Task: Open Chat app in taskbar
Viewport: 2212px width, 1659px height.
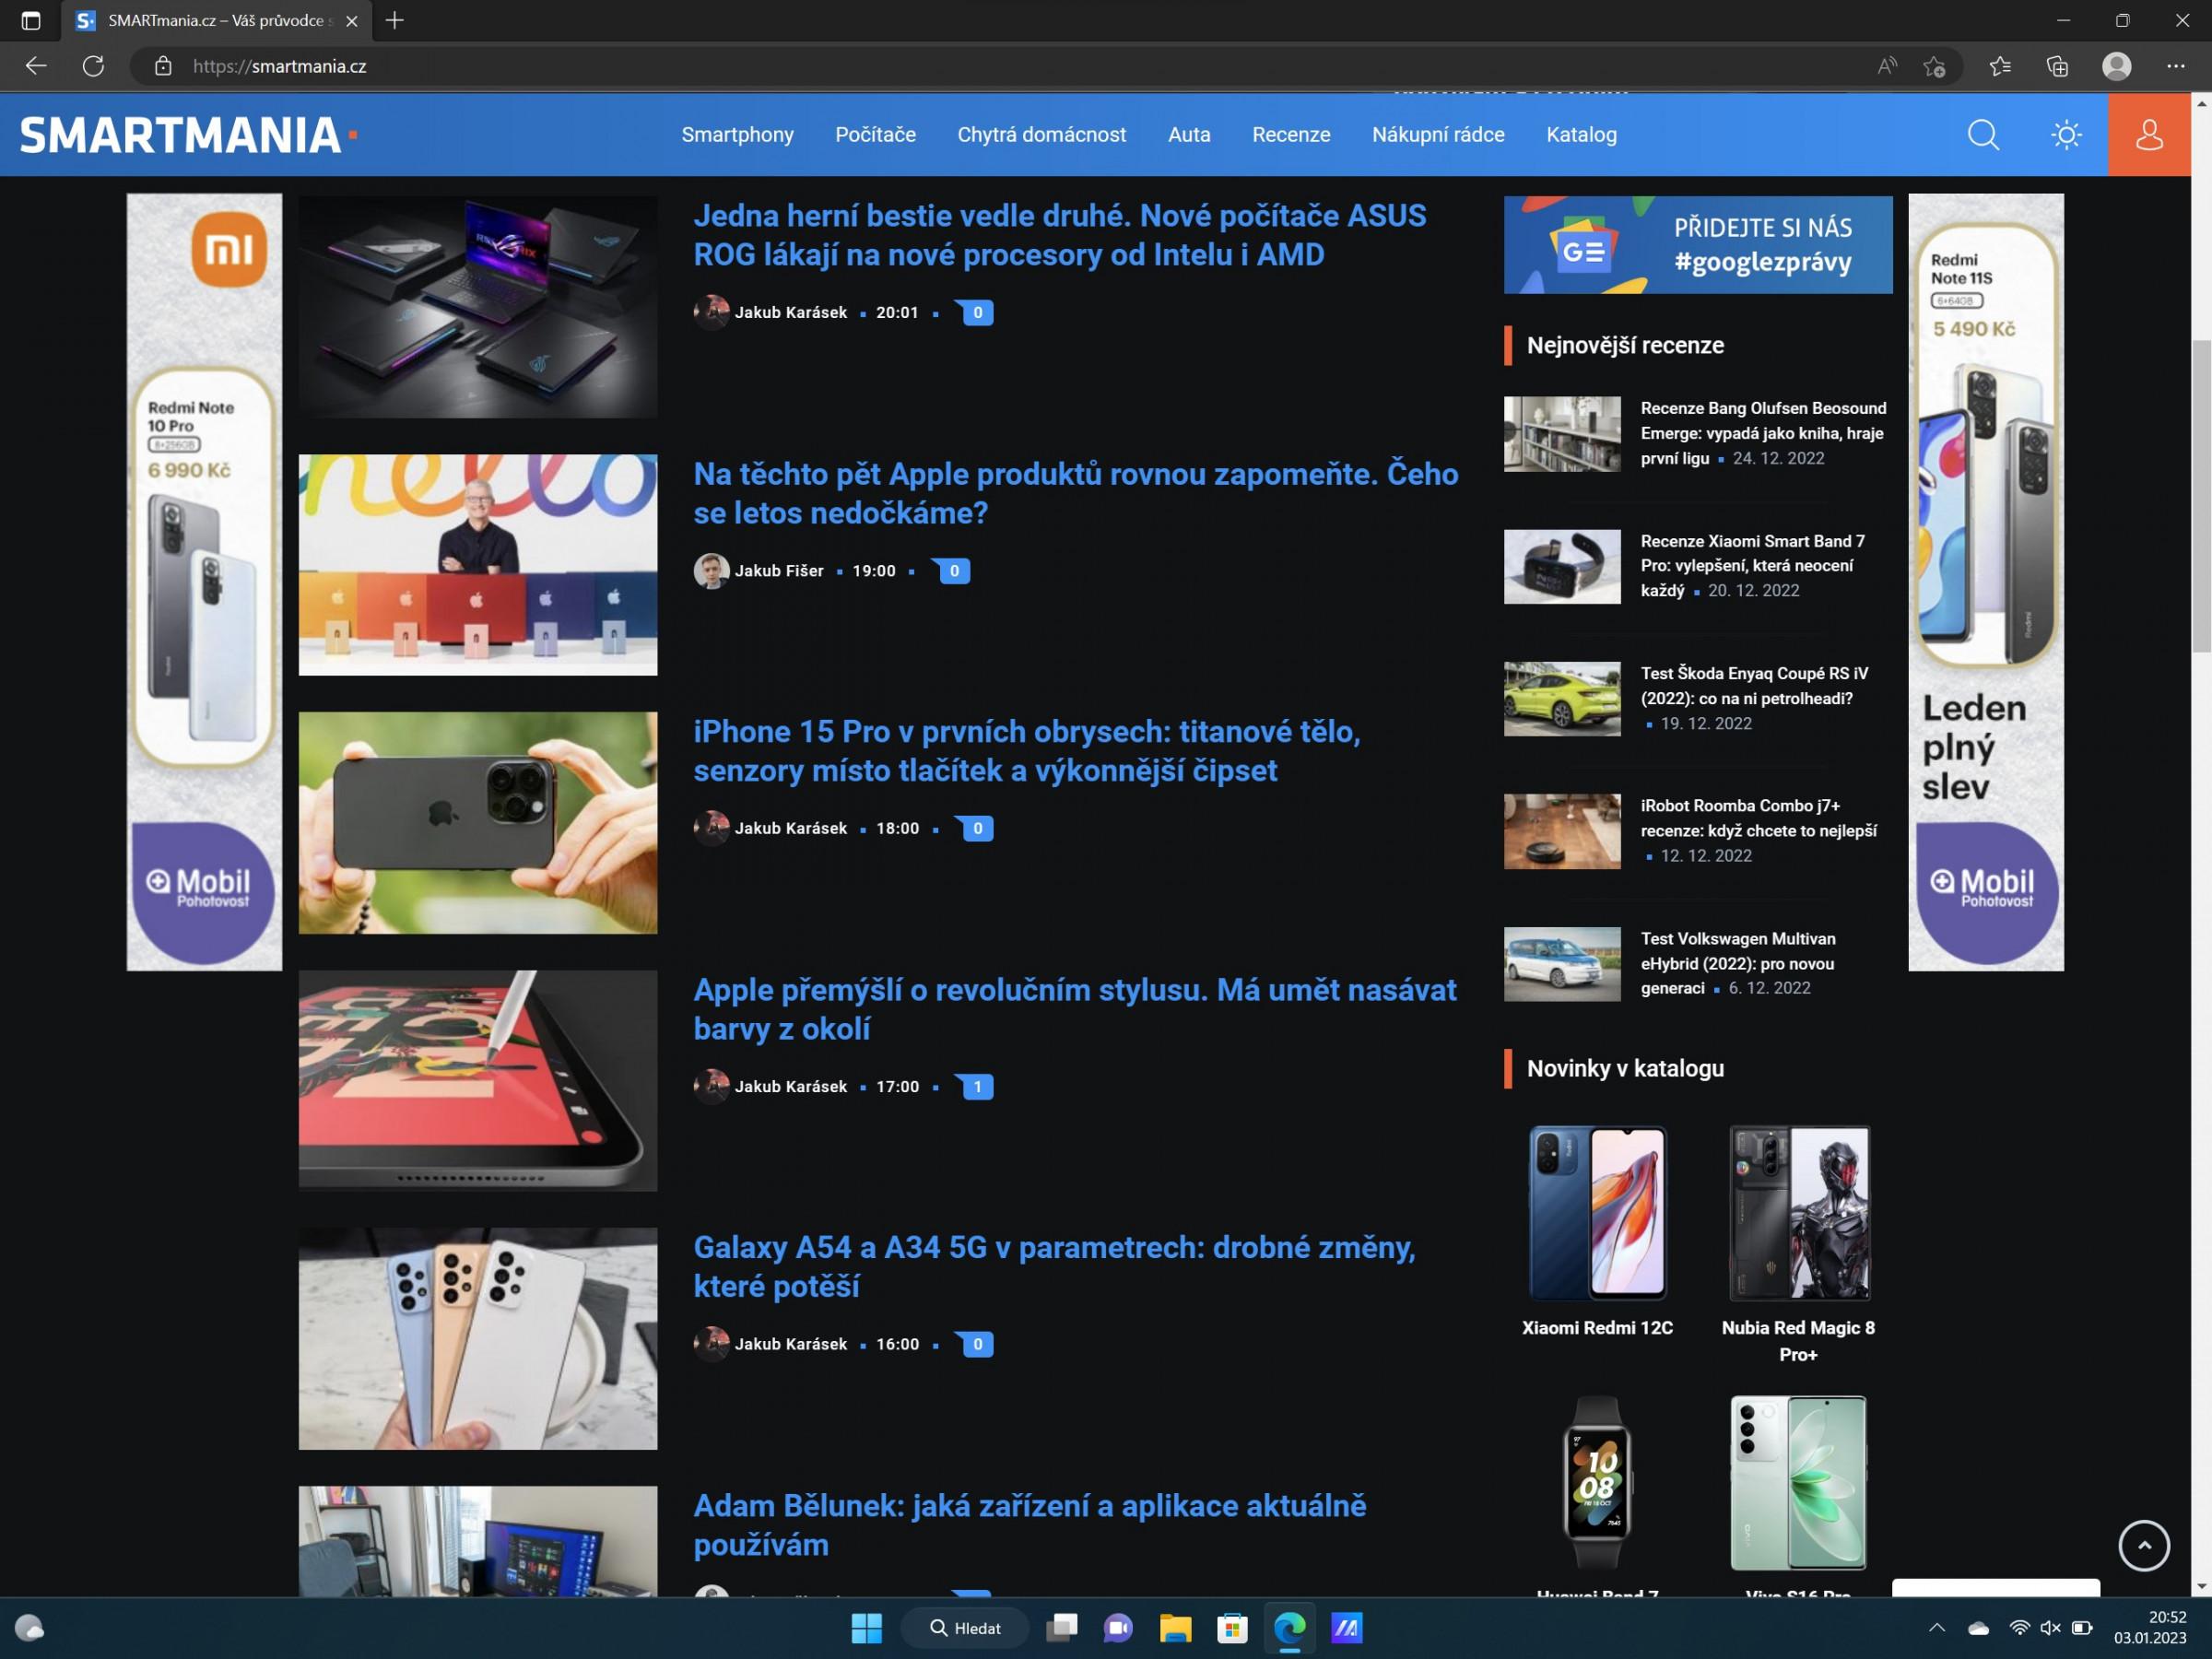Action: click(x=1117, y=1628)
